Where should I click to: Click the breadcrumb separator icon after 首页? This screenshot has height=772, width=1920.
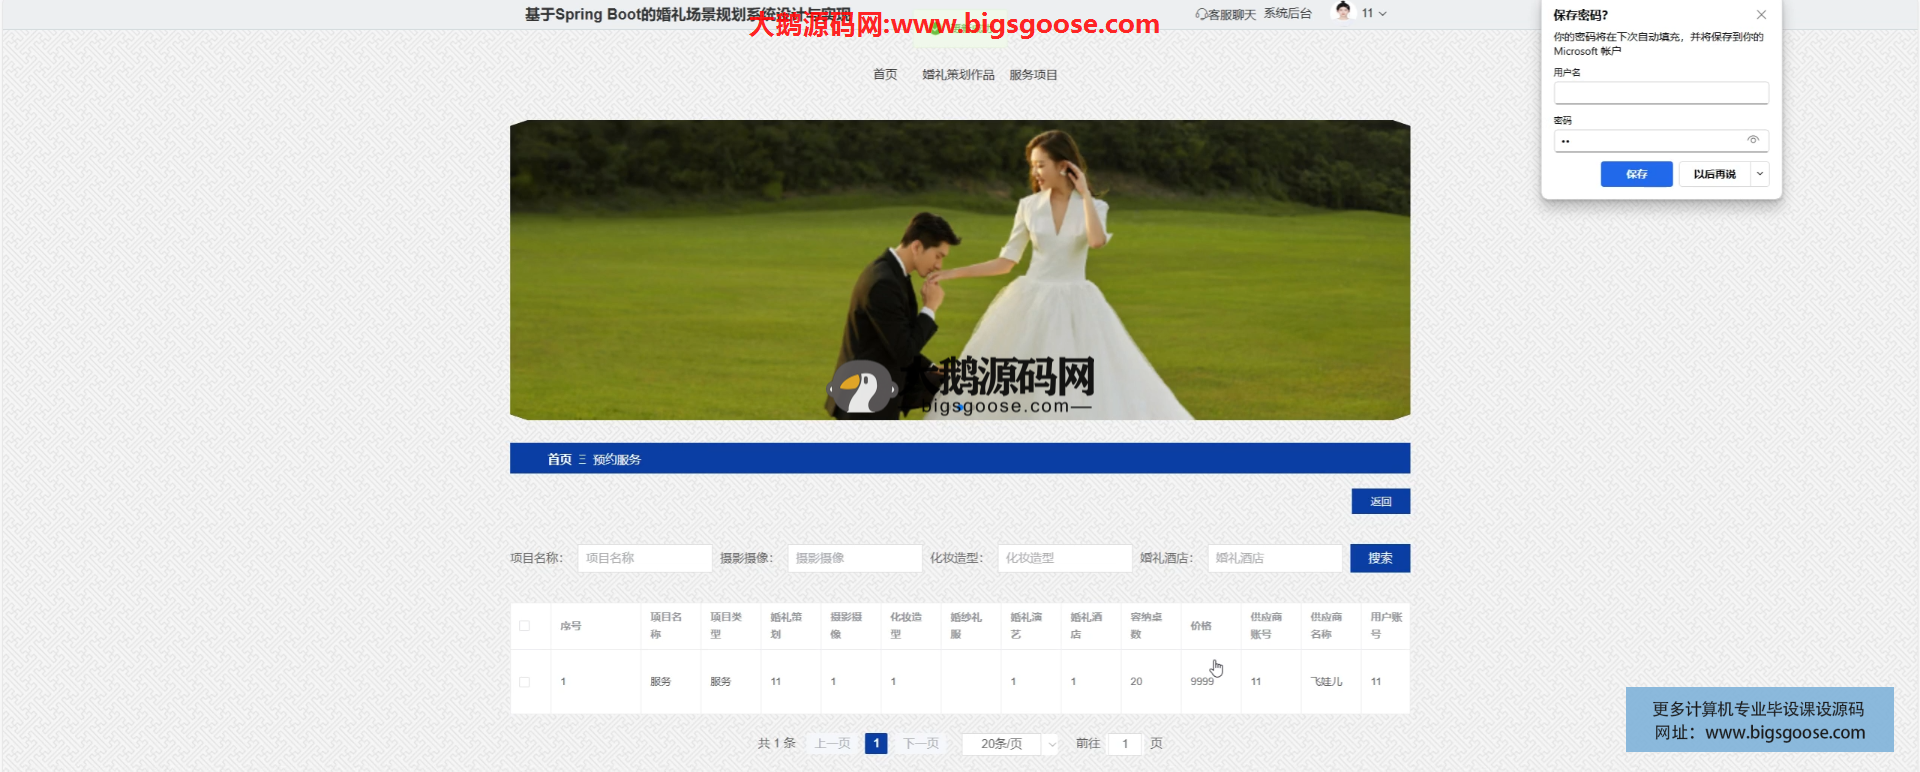(x=582, y=460)
